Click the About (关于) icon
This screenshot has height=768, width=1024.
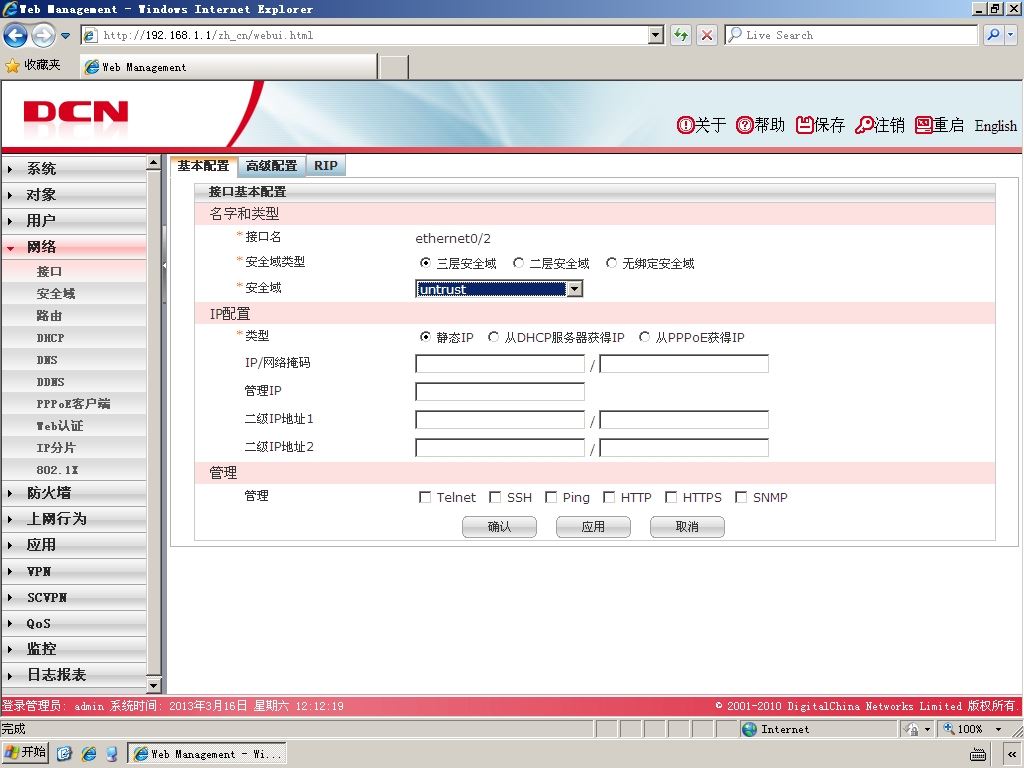tap(684, 125)
